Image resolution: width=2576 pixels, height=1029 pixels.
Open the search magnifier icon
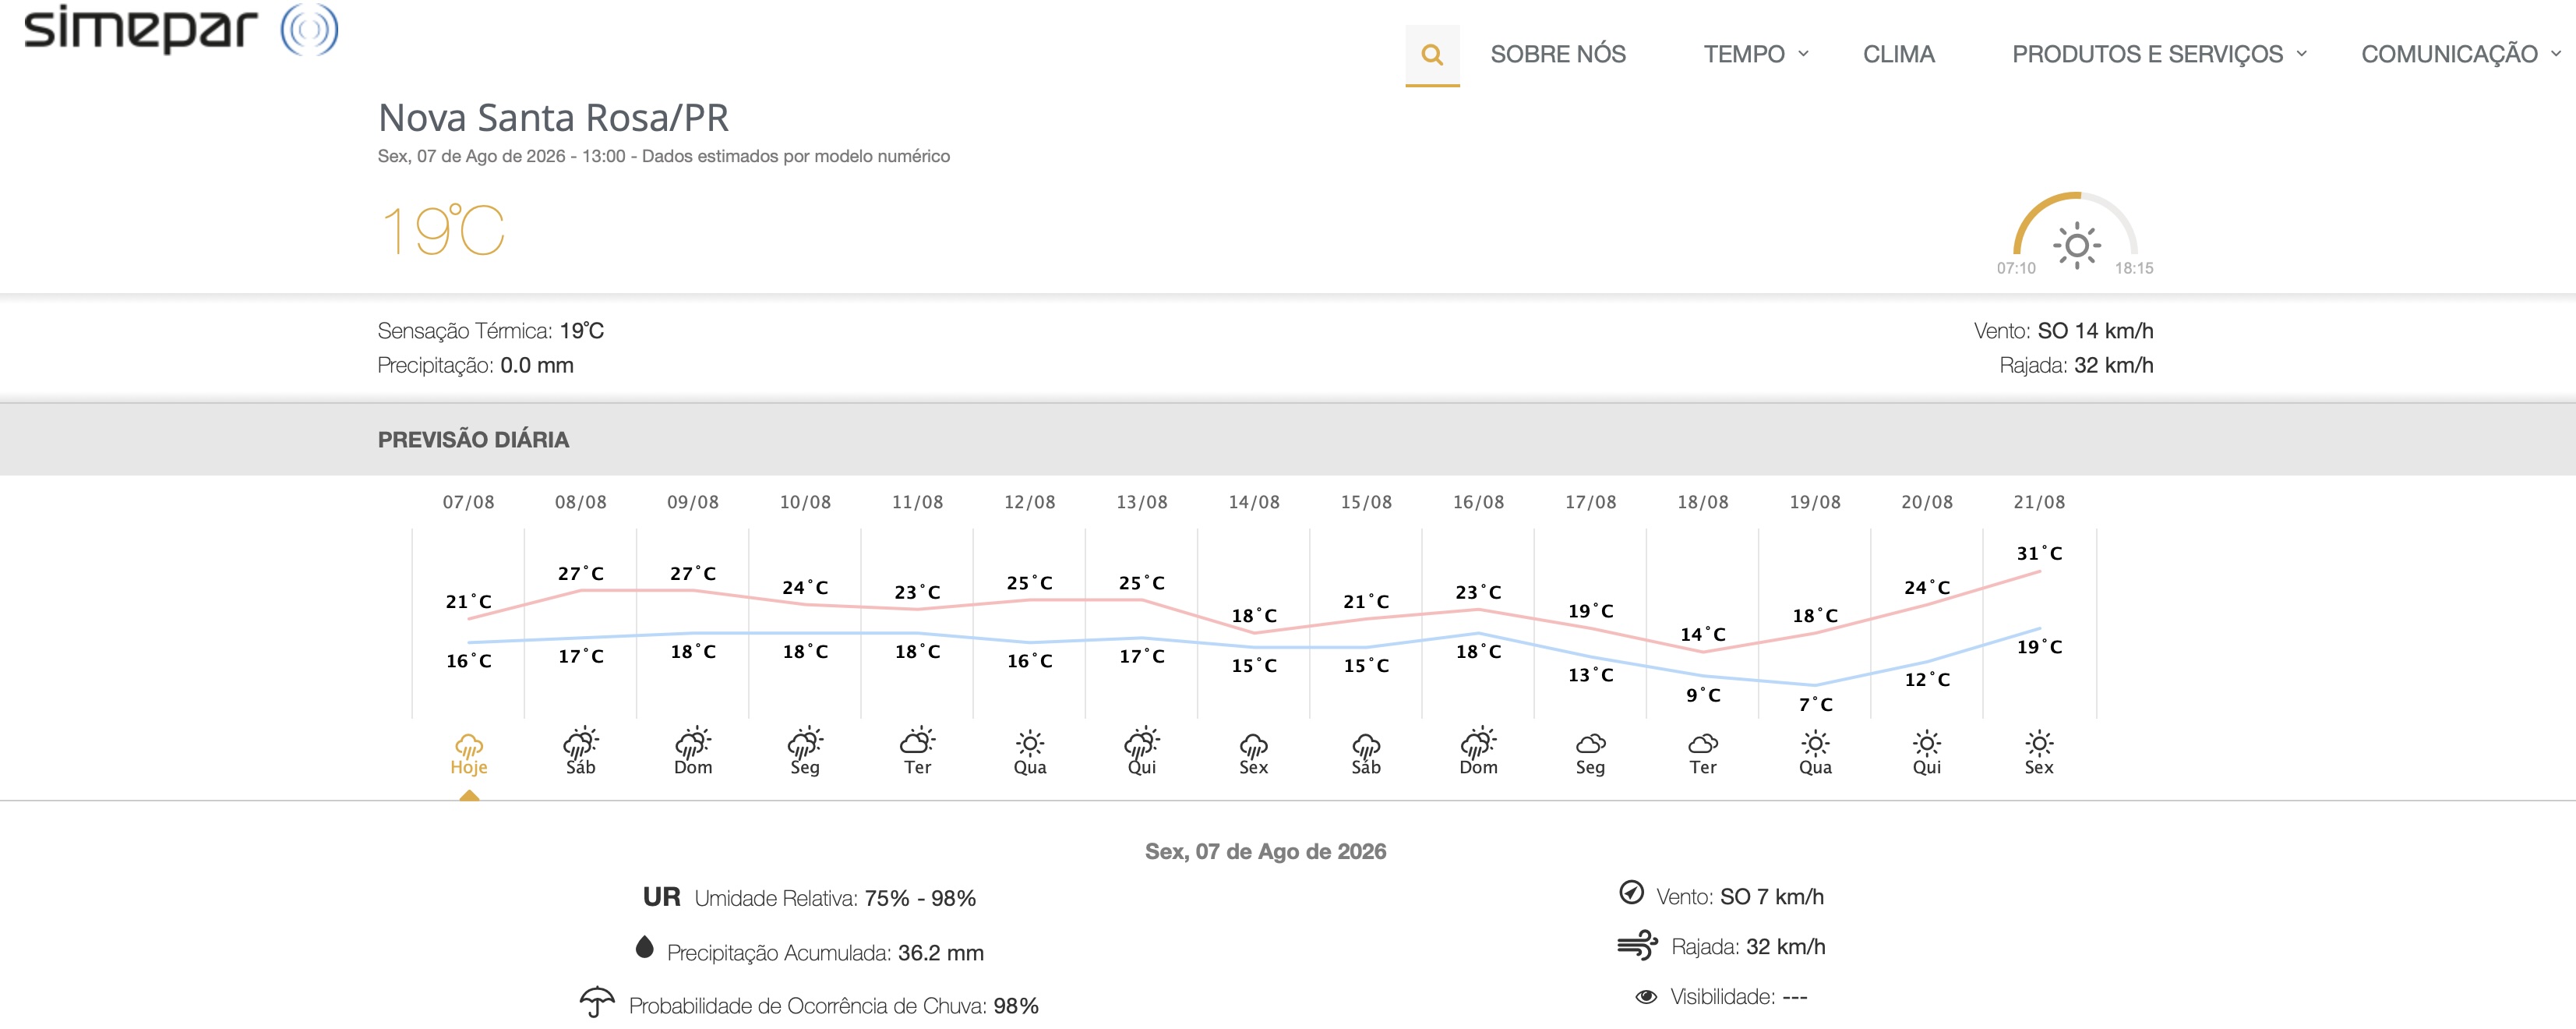click(1432, 55)
